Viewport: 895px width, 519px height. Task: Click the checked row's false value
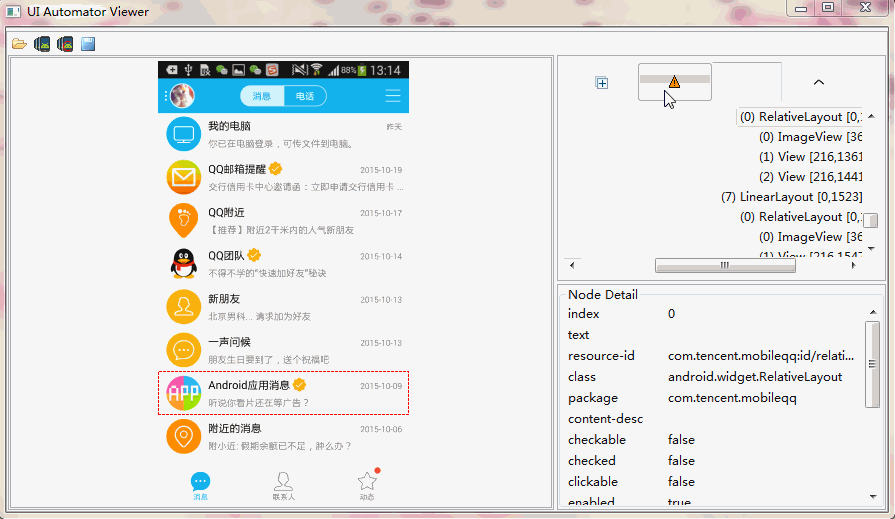pos(681,461)
